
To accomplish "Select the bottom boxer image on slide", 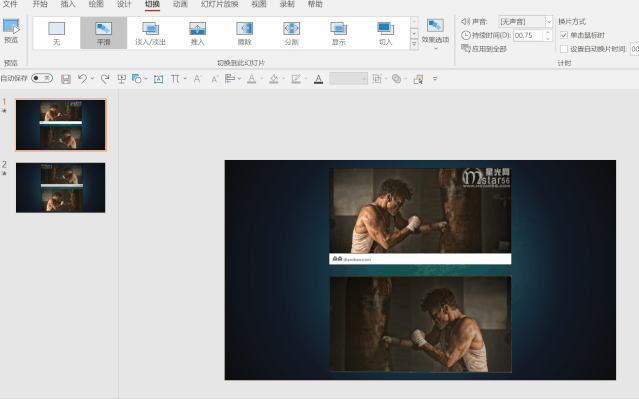I will pos(420,324).
